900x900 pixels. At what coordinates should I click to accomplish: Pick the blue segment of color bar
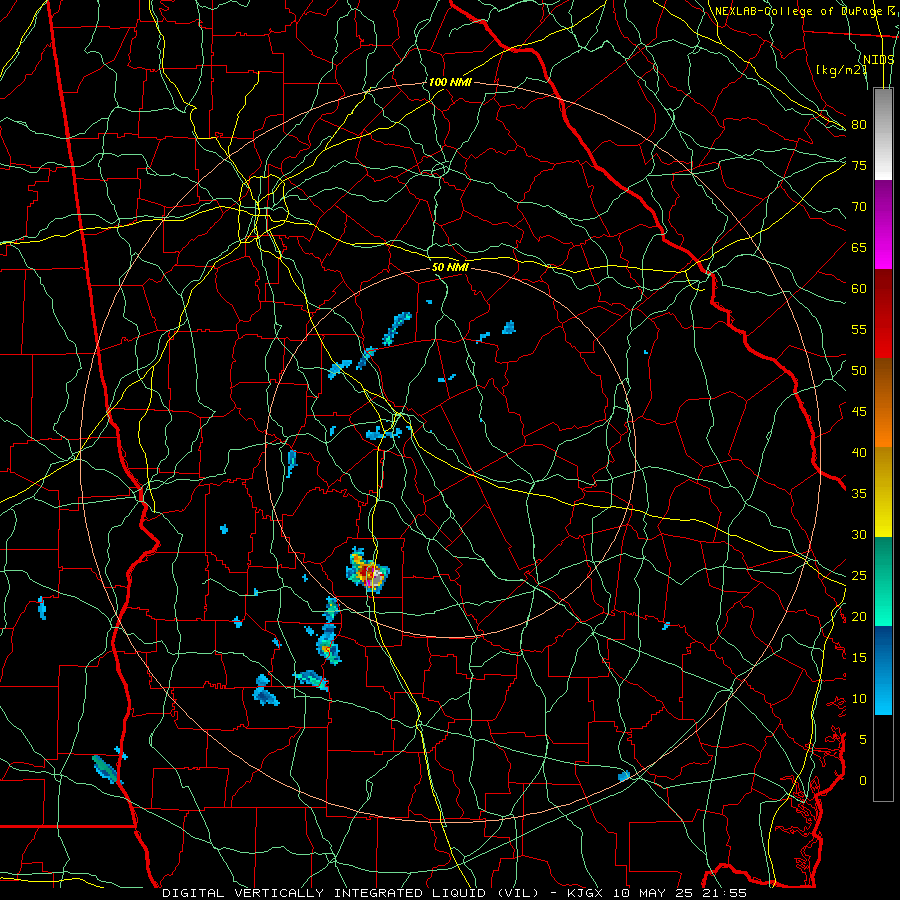[883, 670]
